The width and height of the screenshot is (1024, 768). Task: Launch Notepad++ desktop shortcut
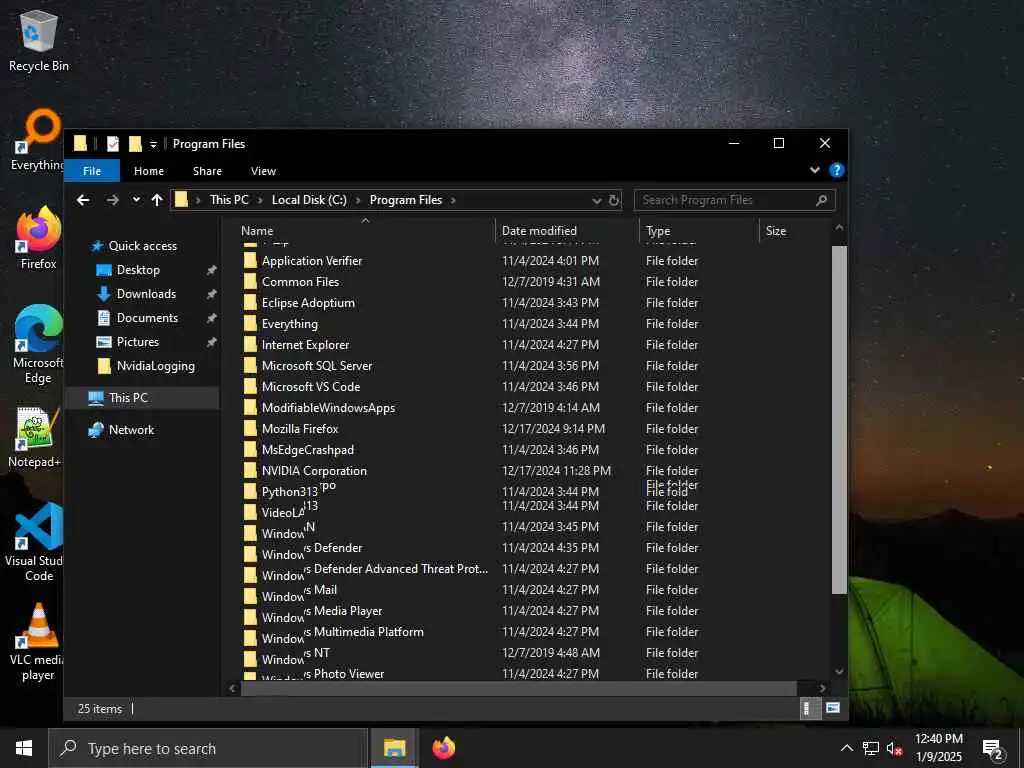(37, 436)
